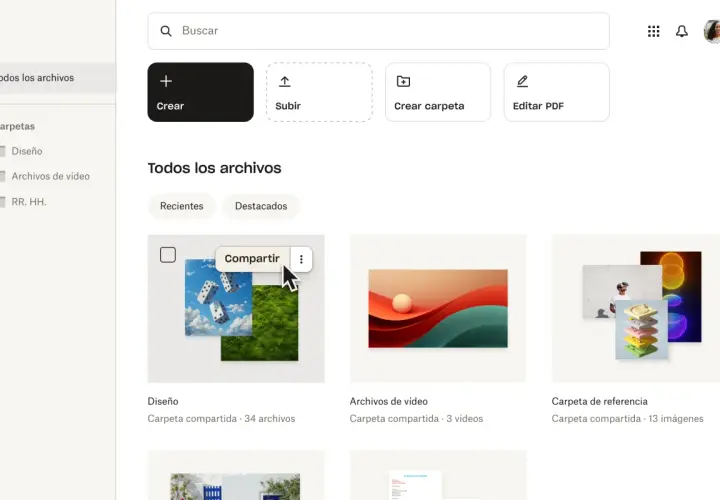Click the Subir button
Viewport: 720px width, 500px height.
coord(319,92)
